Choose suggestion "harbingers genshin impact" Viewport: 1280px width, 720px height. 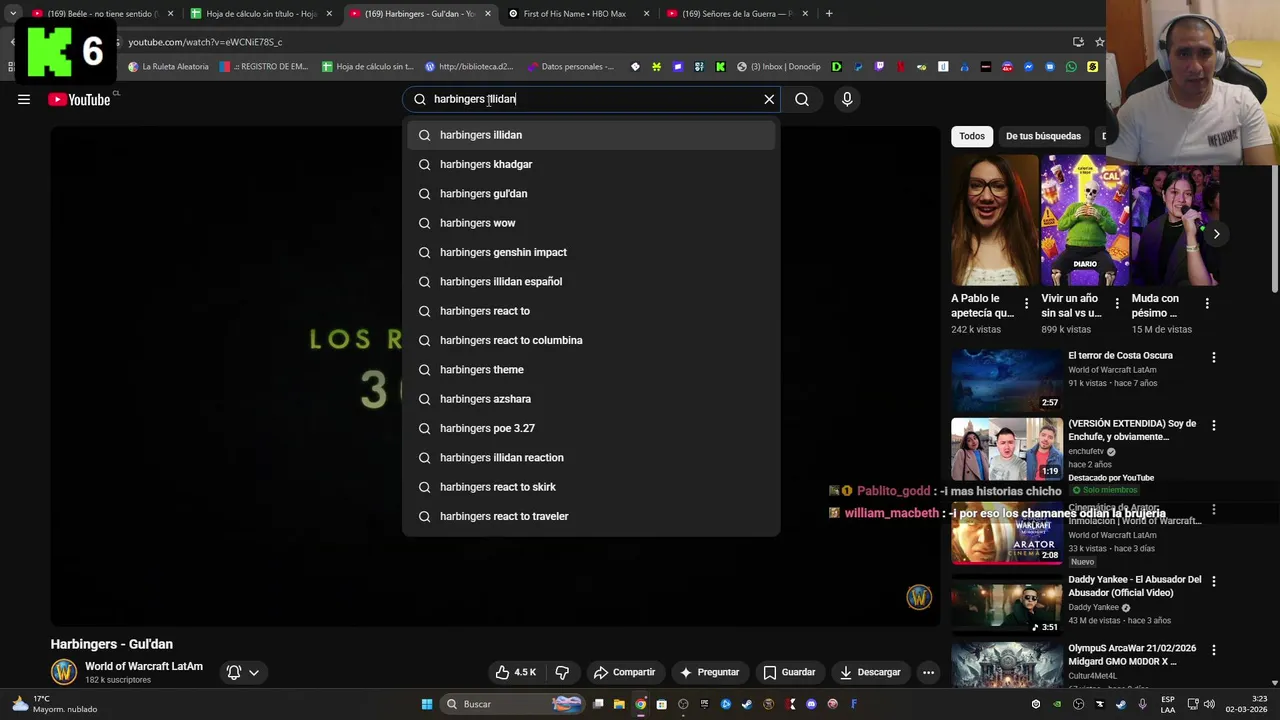(591, 252)
